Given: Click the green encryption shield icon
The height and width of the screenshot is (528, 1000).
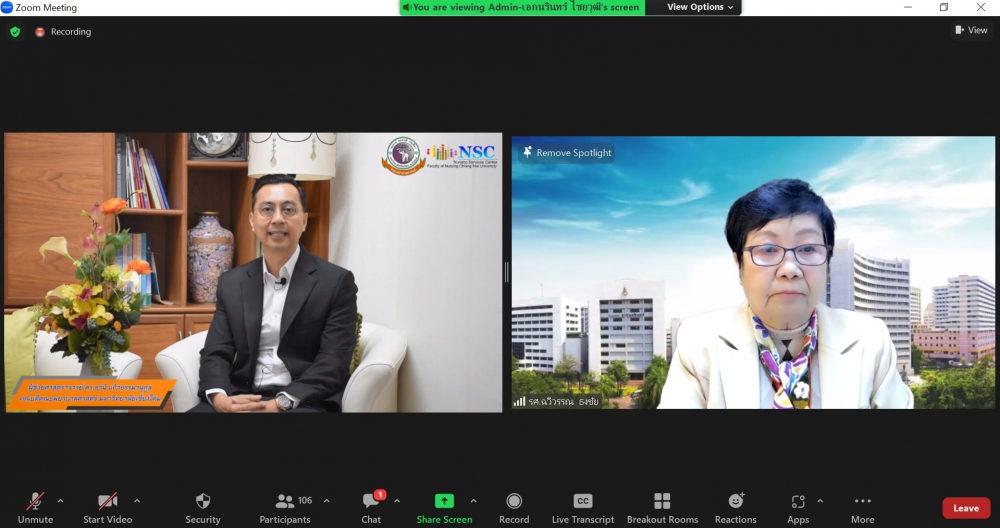Looking at the screenshot, I should click(15, 32).
